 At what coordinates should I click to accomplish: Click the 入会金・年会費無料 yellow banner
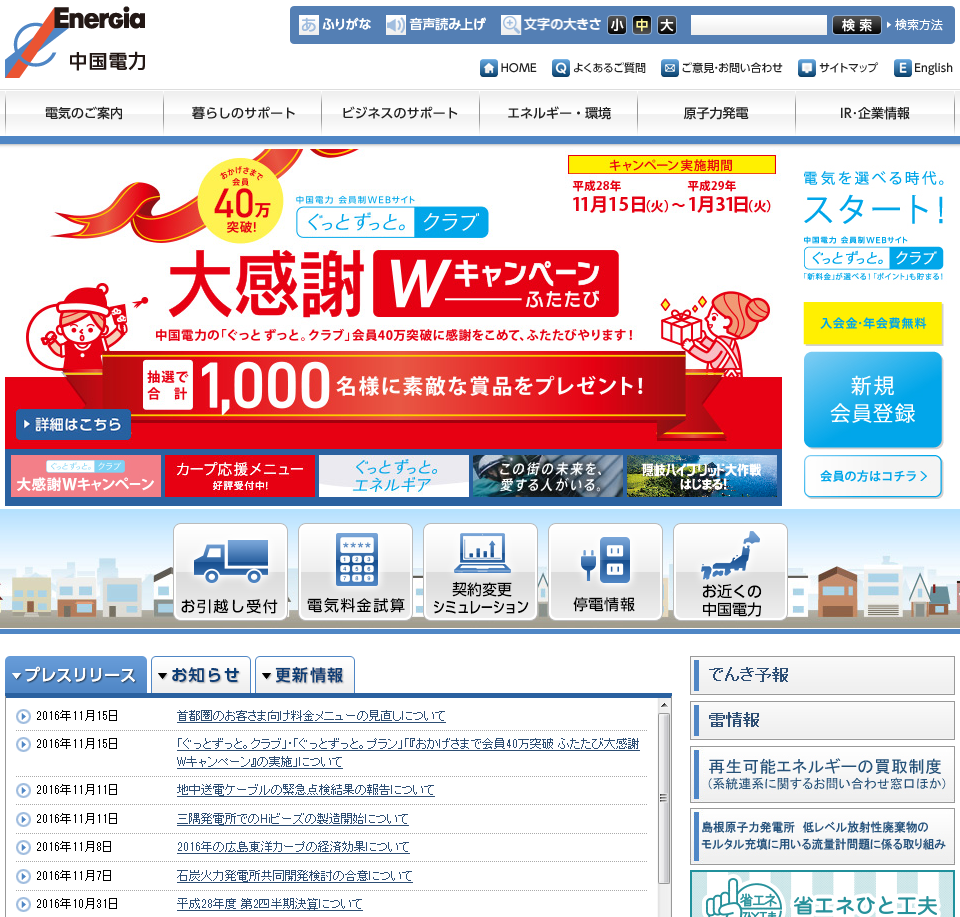coord(872,323)
